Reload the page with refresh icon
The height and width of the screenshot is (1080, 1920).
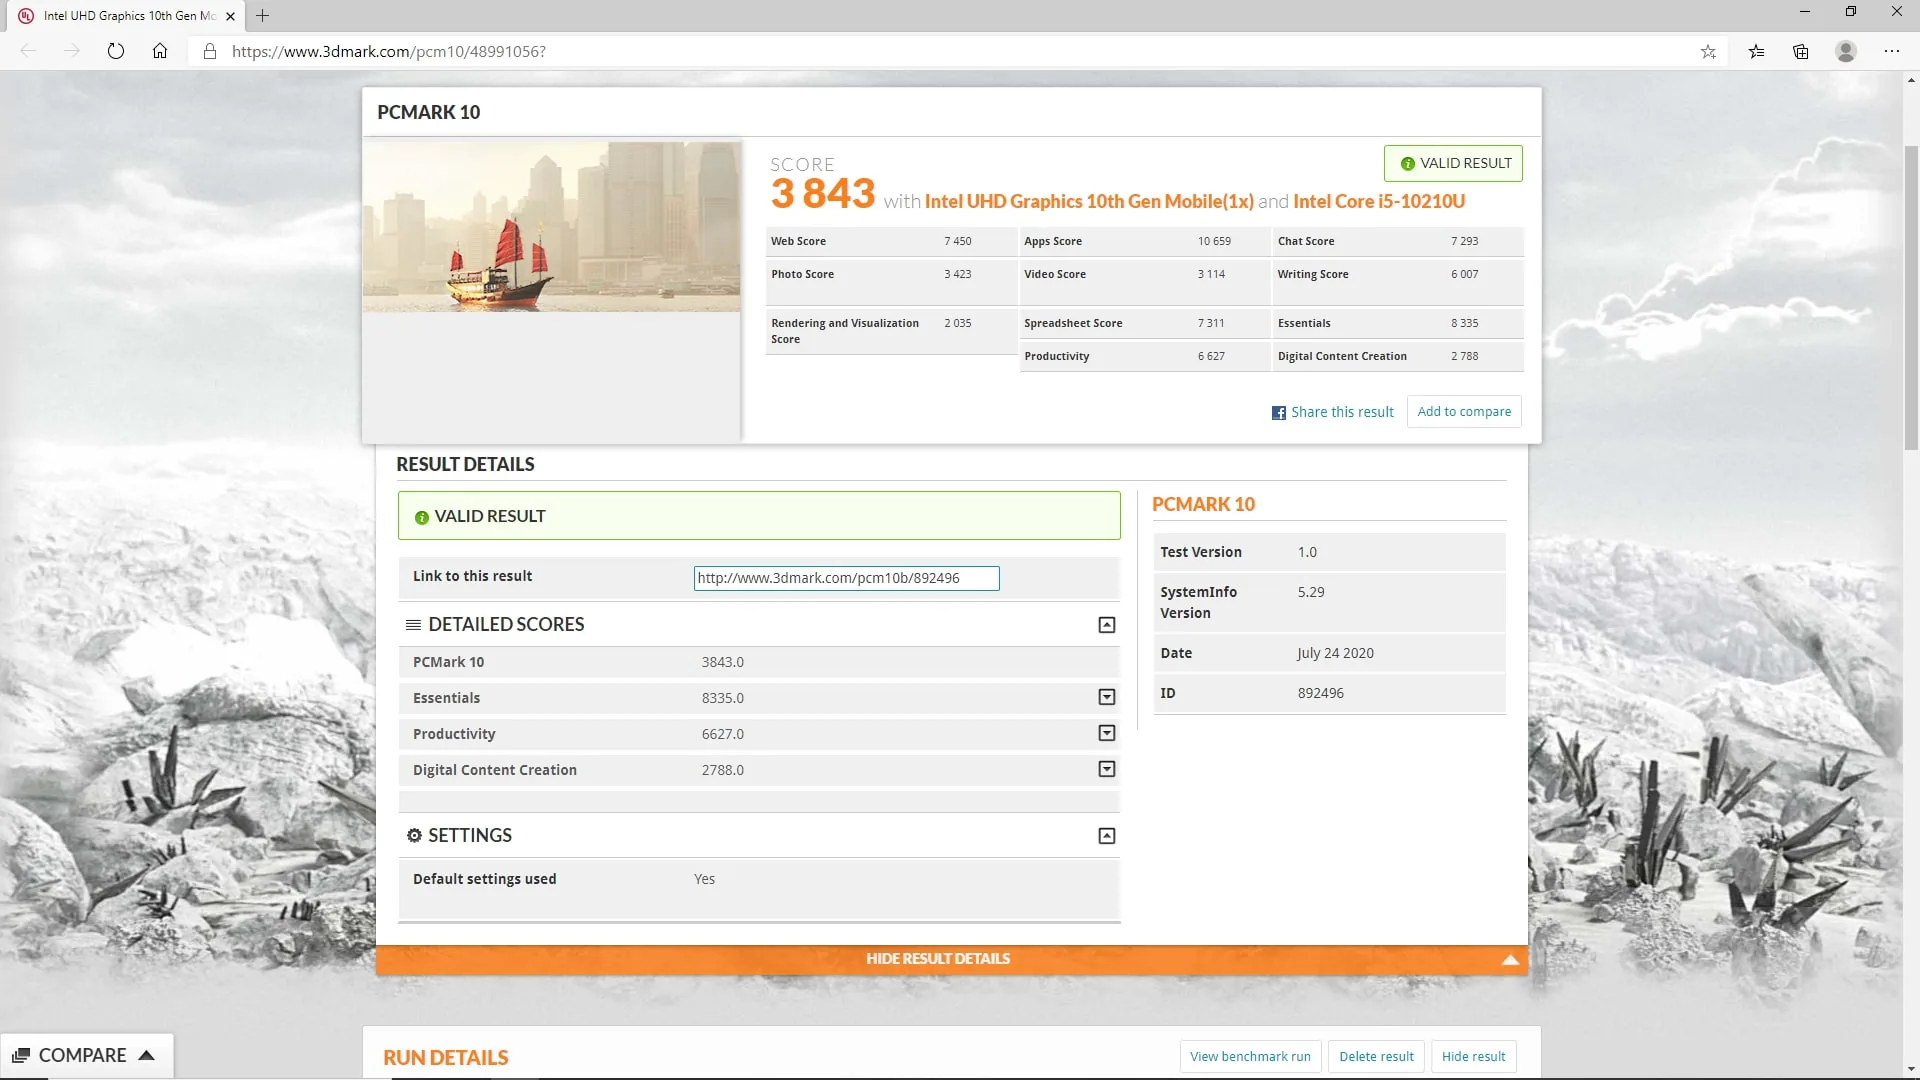tap(116, 51)
